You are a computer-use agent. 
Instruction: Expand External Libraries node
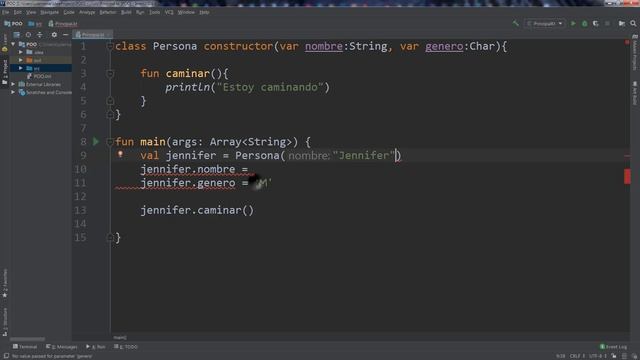(x=13, y=84)
